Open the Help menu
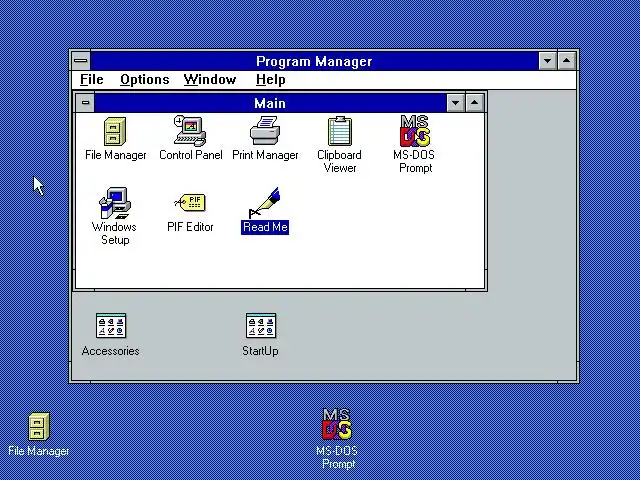 [270, 80]
